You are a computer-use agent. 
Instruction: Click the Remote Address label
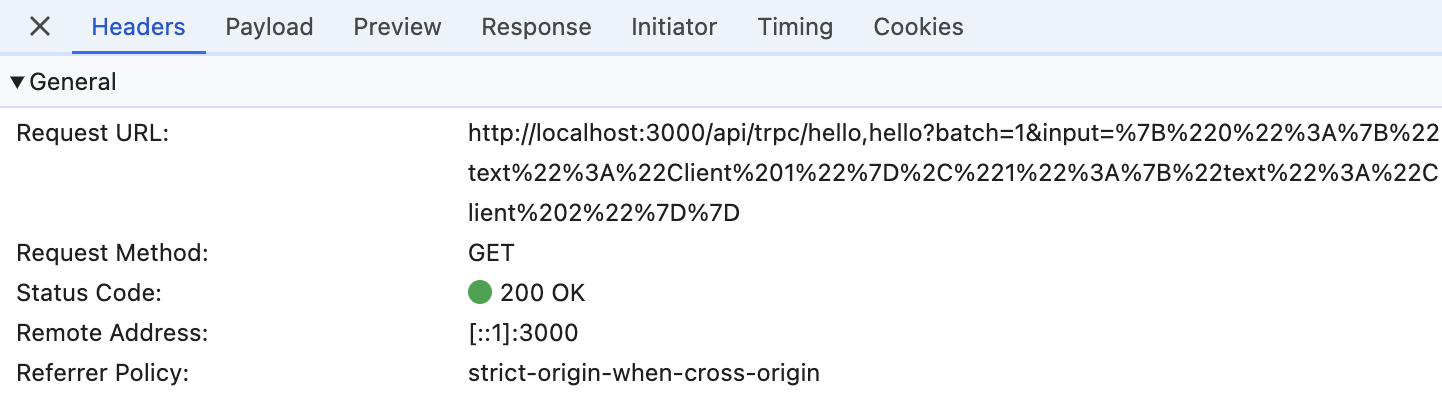(x=112, y=333)
